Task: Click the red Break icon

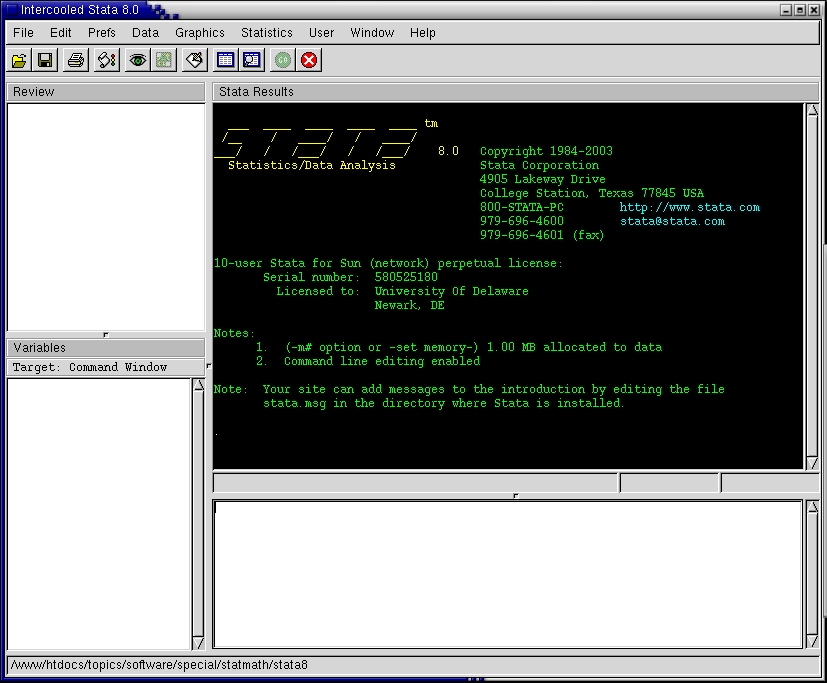Action: click(x=309, y=60)
